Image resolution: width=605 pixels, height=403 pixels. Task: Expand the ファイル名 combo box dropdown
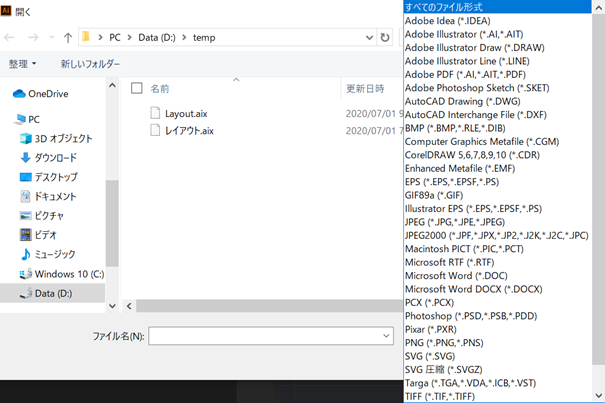click(x=386, y=336)
